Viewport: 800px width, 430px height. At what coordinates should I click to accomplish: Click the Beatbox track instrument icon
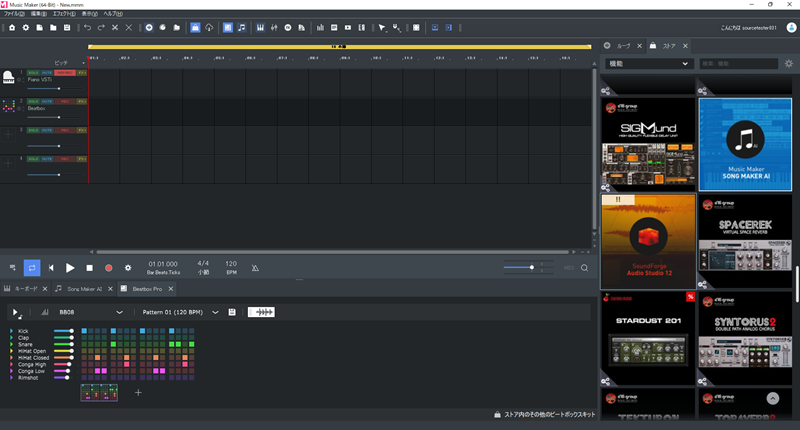(8, 106)
